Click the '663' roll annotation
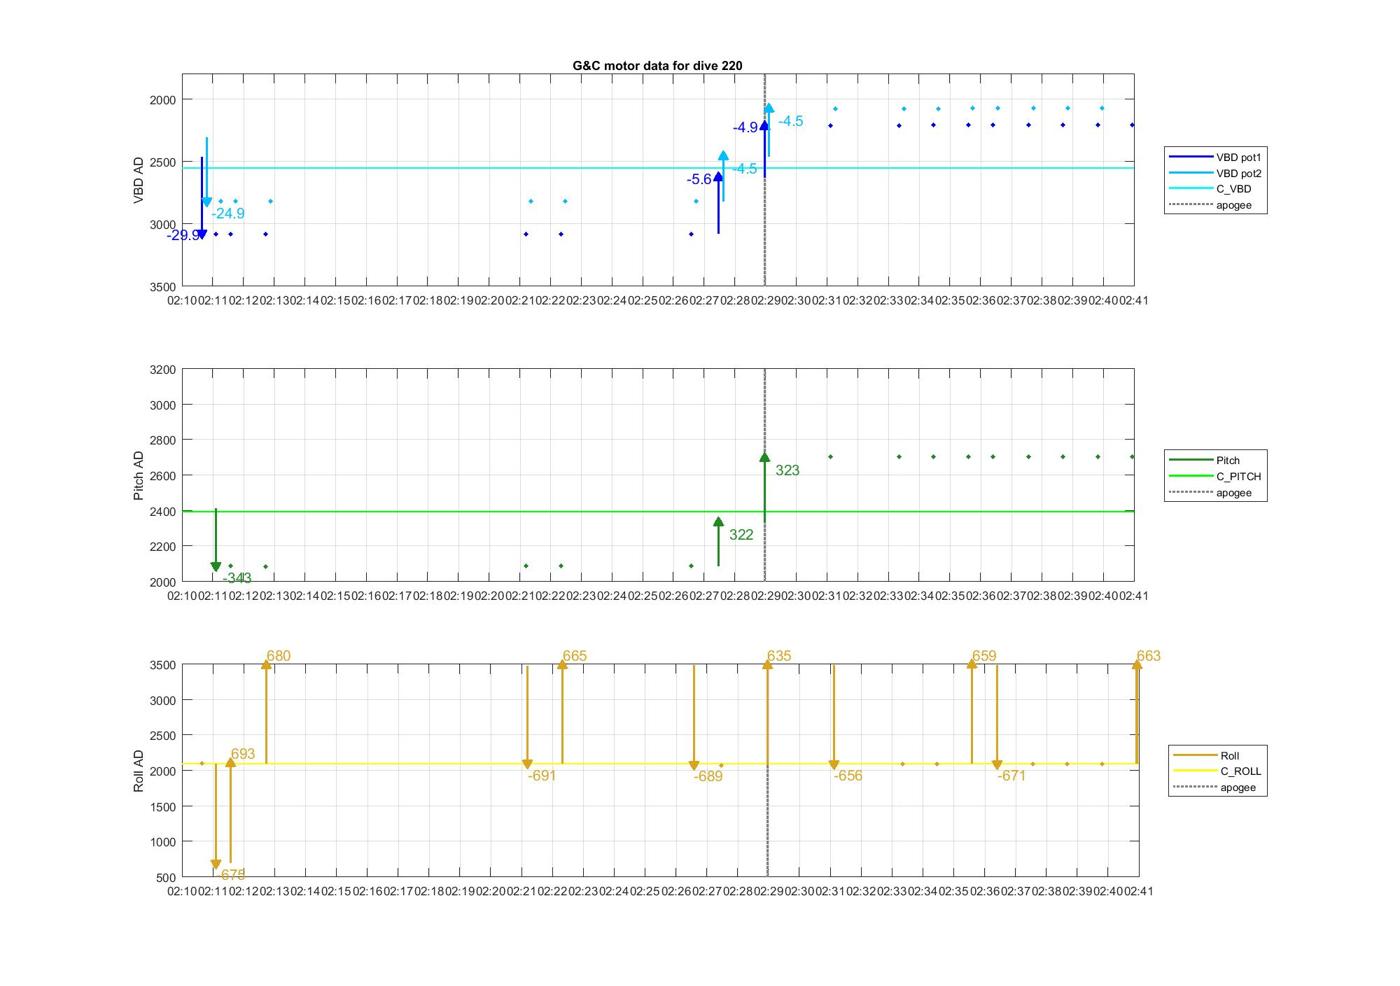Image resolution: width=1400 pixels, height=986 pixels. click(1149, 657)
